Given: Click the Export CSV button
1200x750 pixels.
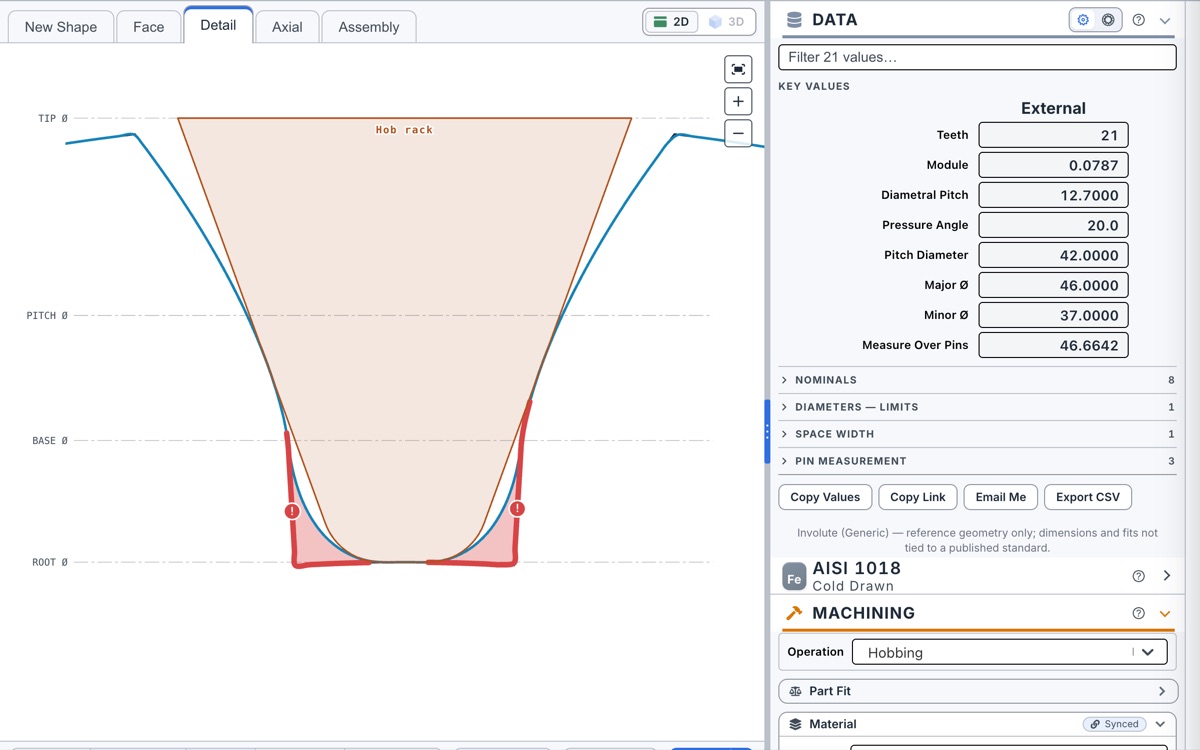Looking at the screenshot, I should pyautogui.click(x=1088, y=497).
